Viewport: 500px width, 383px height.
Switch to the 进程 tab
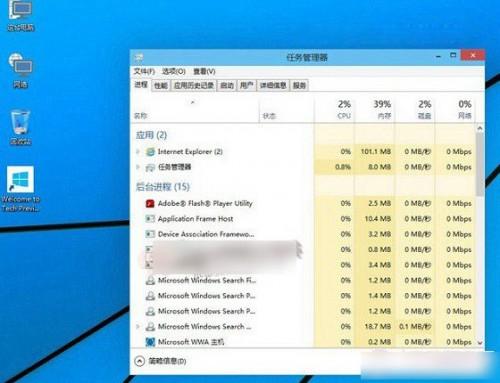[141, 85]
